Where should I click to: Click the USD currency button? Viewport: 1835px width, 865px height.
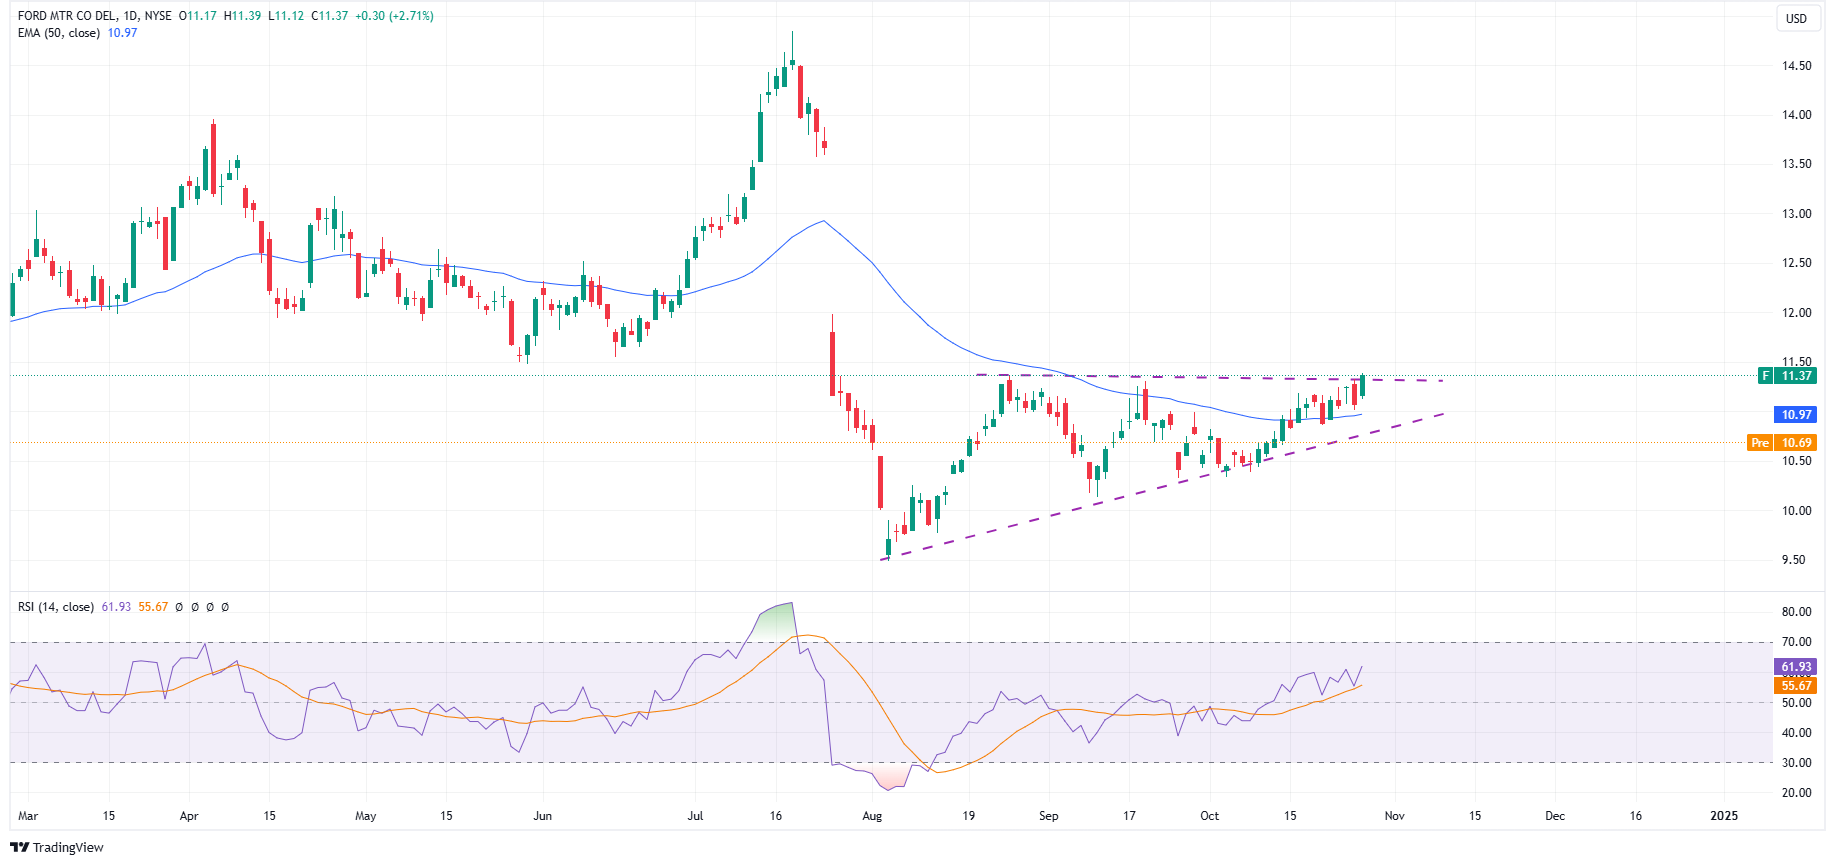[x=1797, y=18]
